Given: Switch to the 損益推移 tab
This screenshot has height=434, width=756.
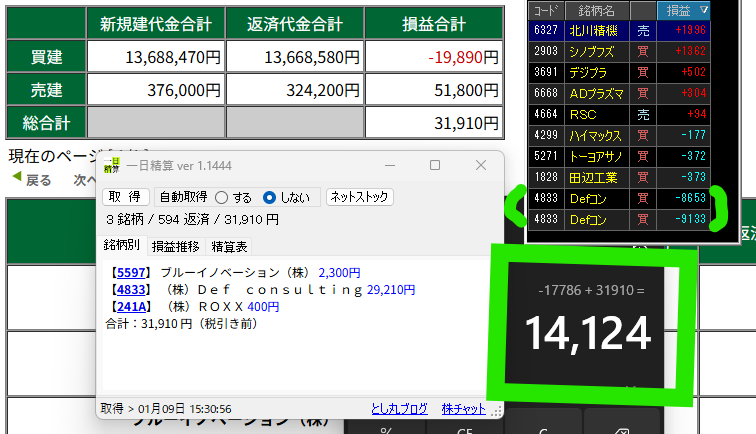Looking at the screenshot, I should pos(176,246).
